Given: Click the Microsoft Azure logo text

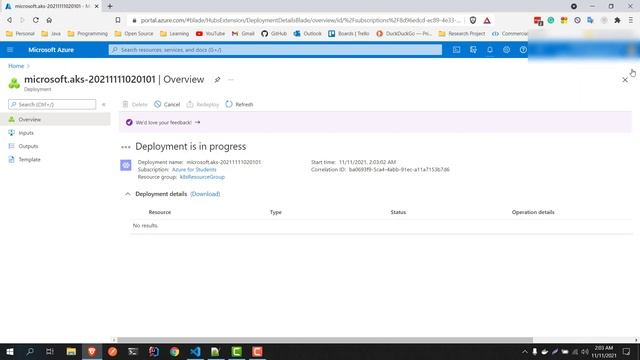Looking at the screenshot, I should point(51,50).
